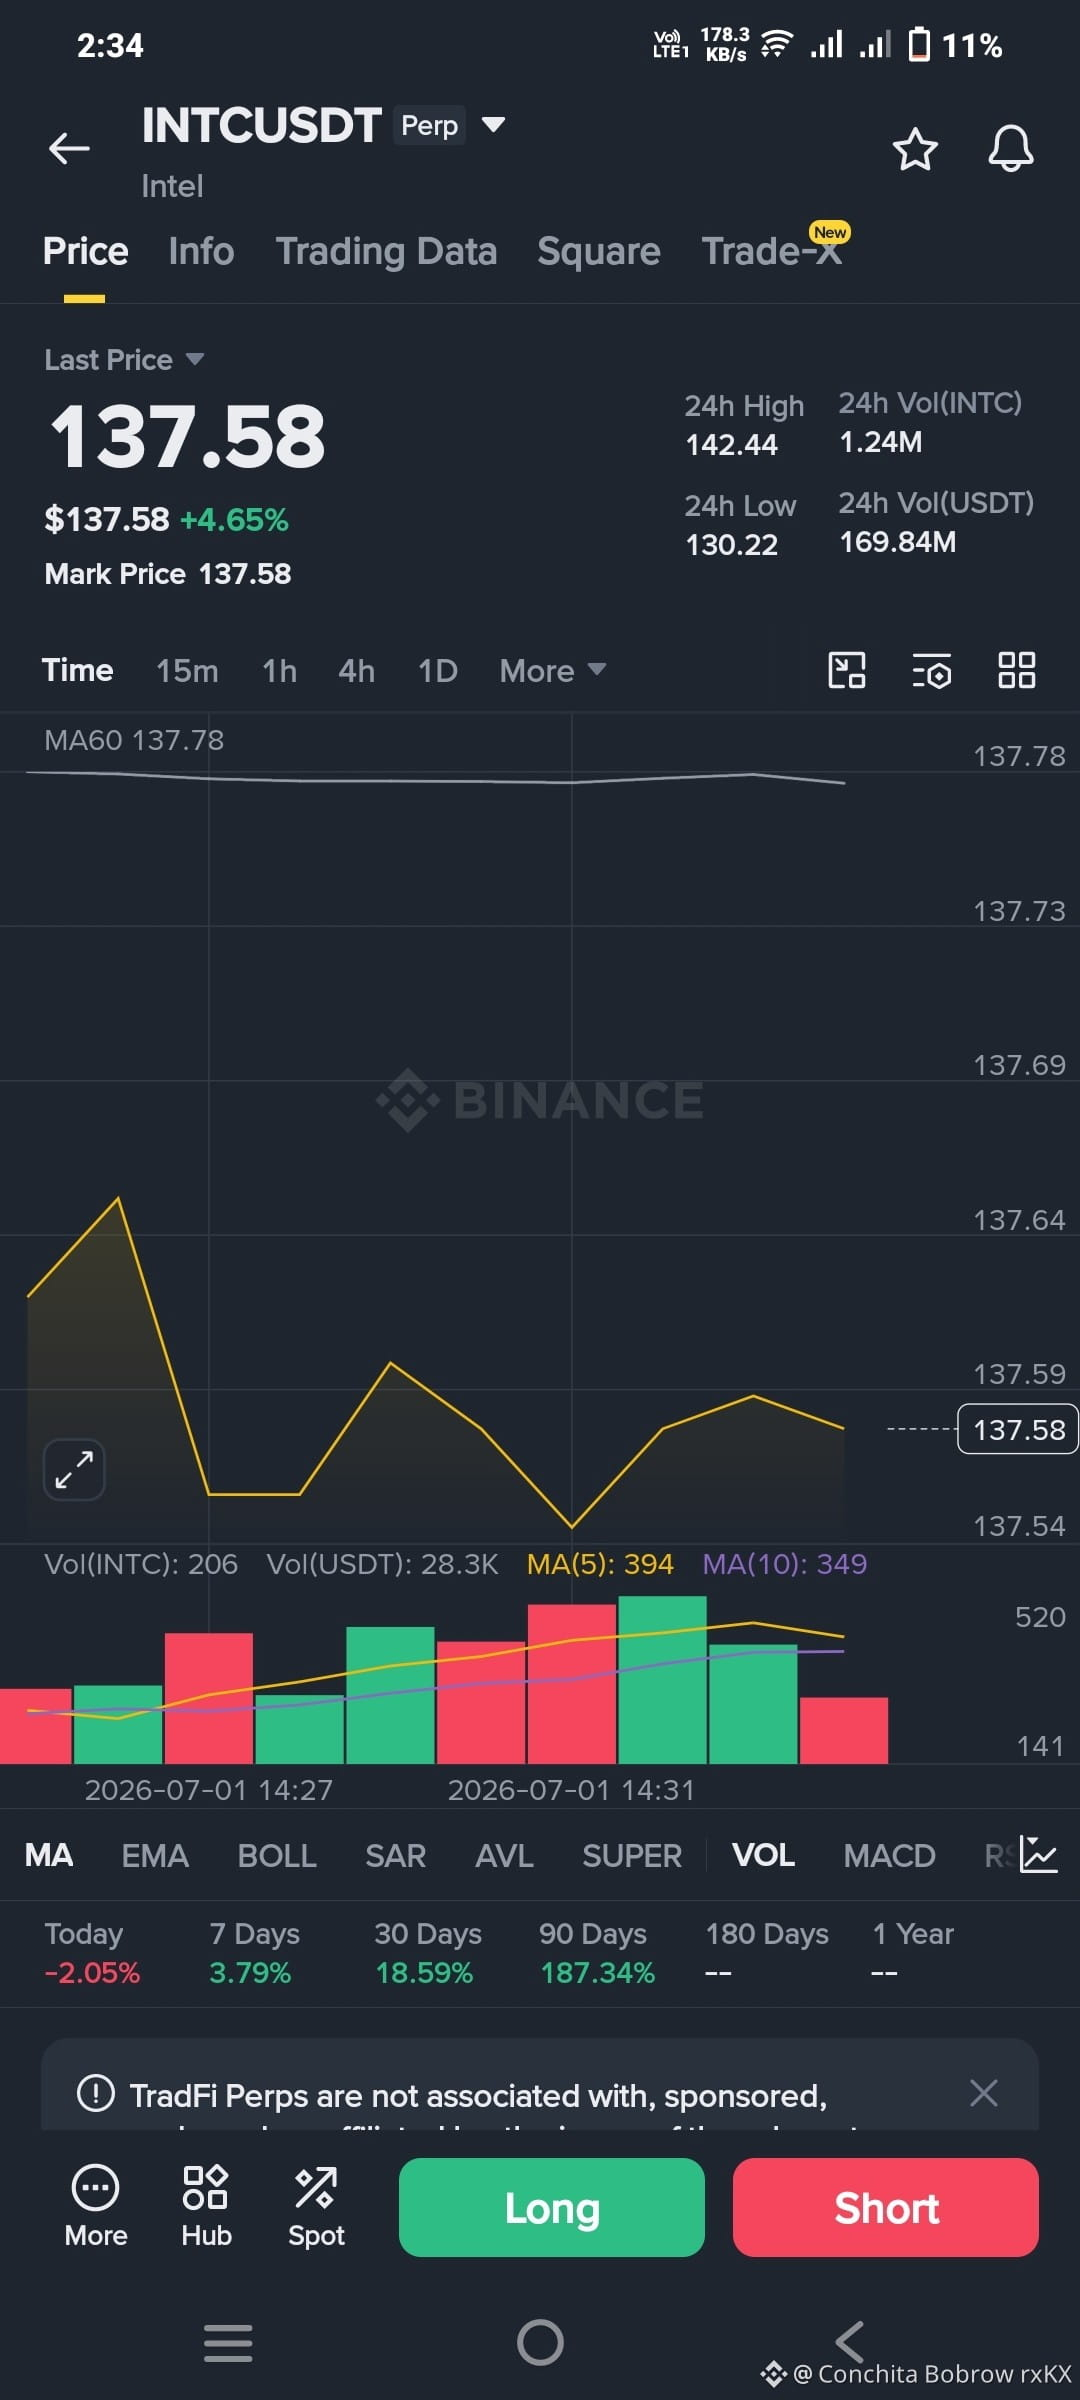Tap the Perp contract type badge
The image size is (1080, 2400).
[429, 125]
